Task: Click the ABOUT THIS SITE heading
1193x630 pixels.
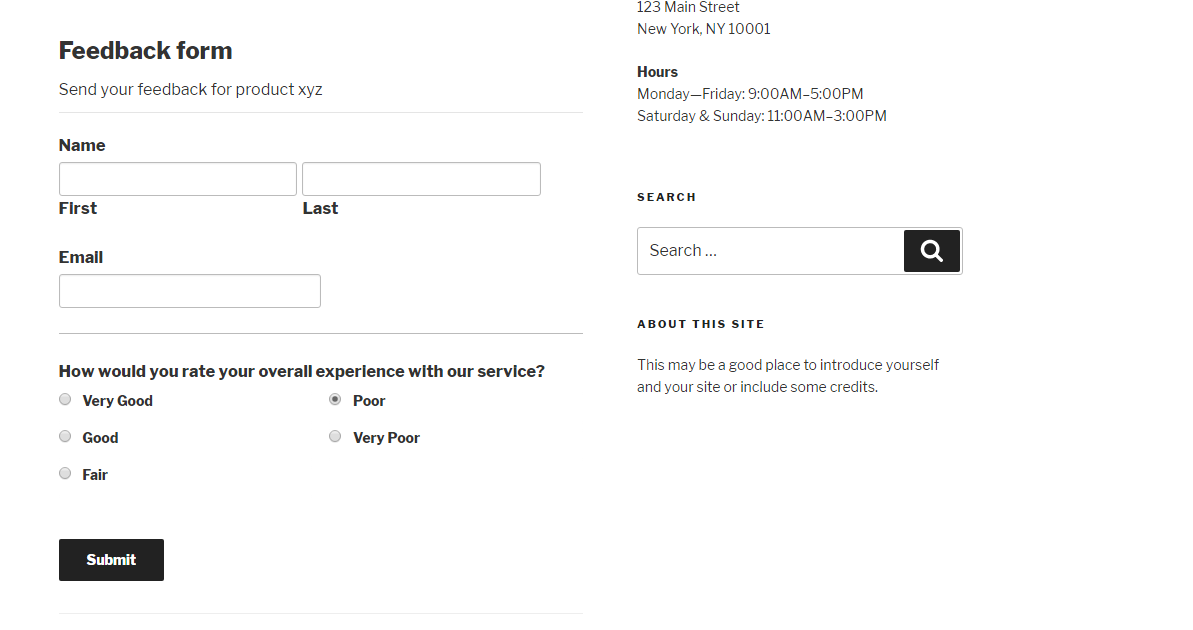Action: tap(700, 323)
